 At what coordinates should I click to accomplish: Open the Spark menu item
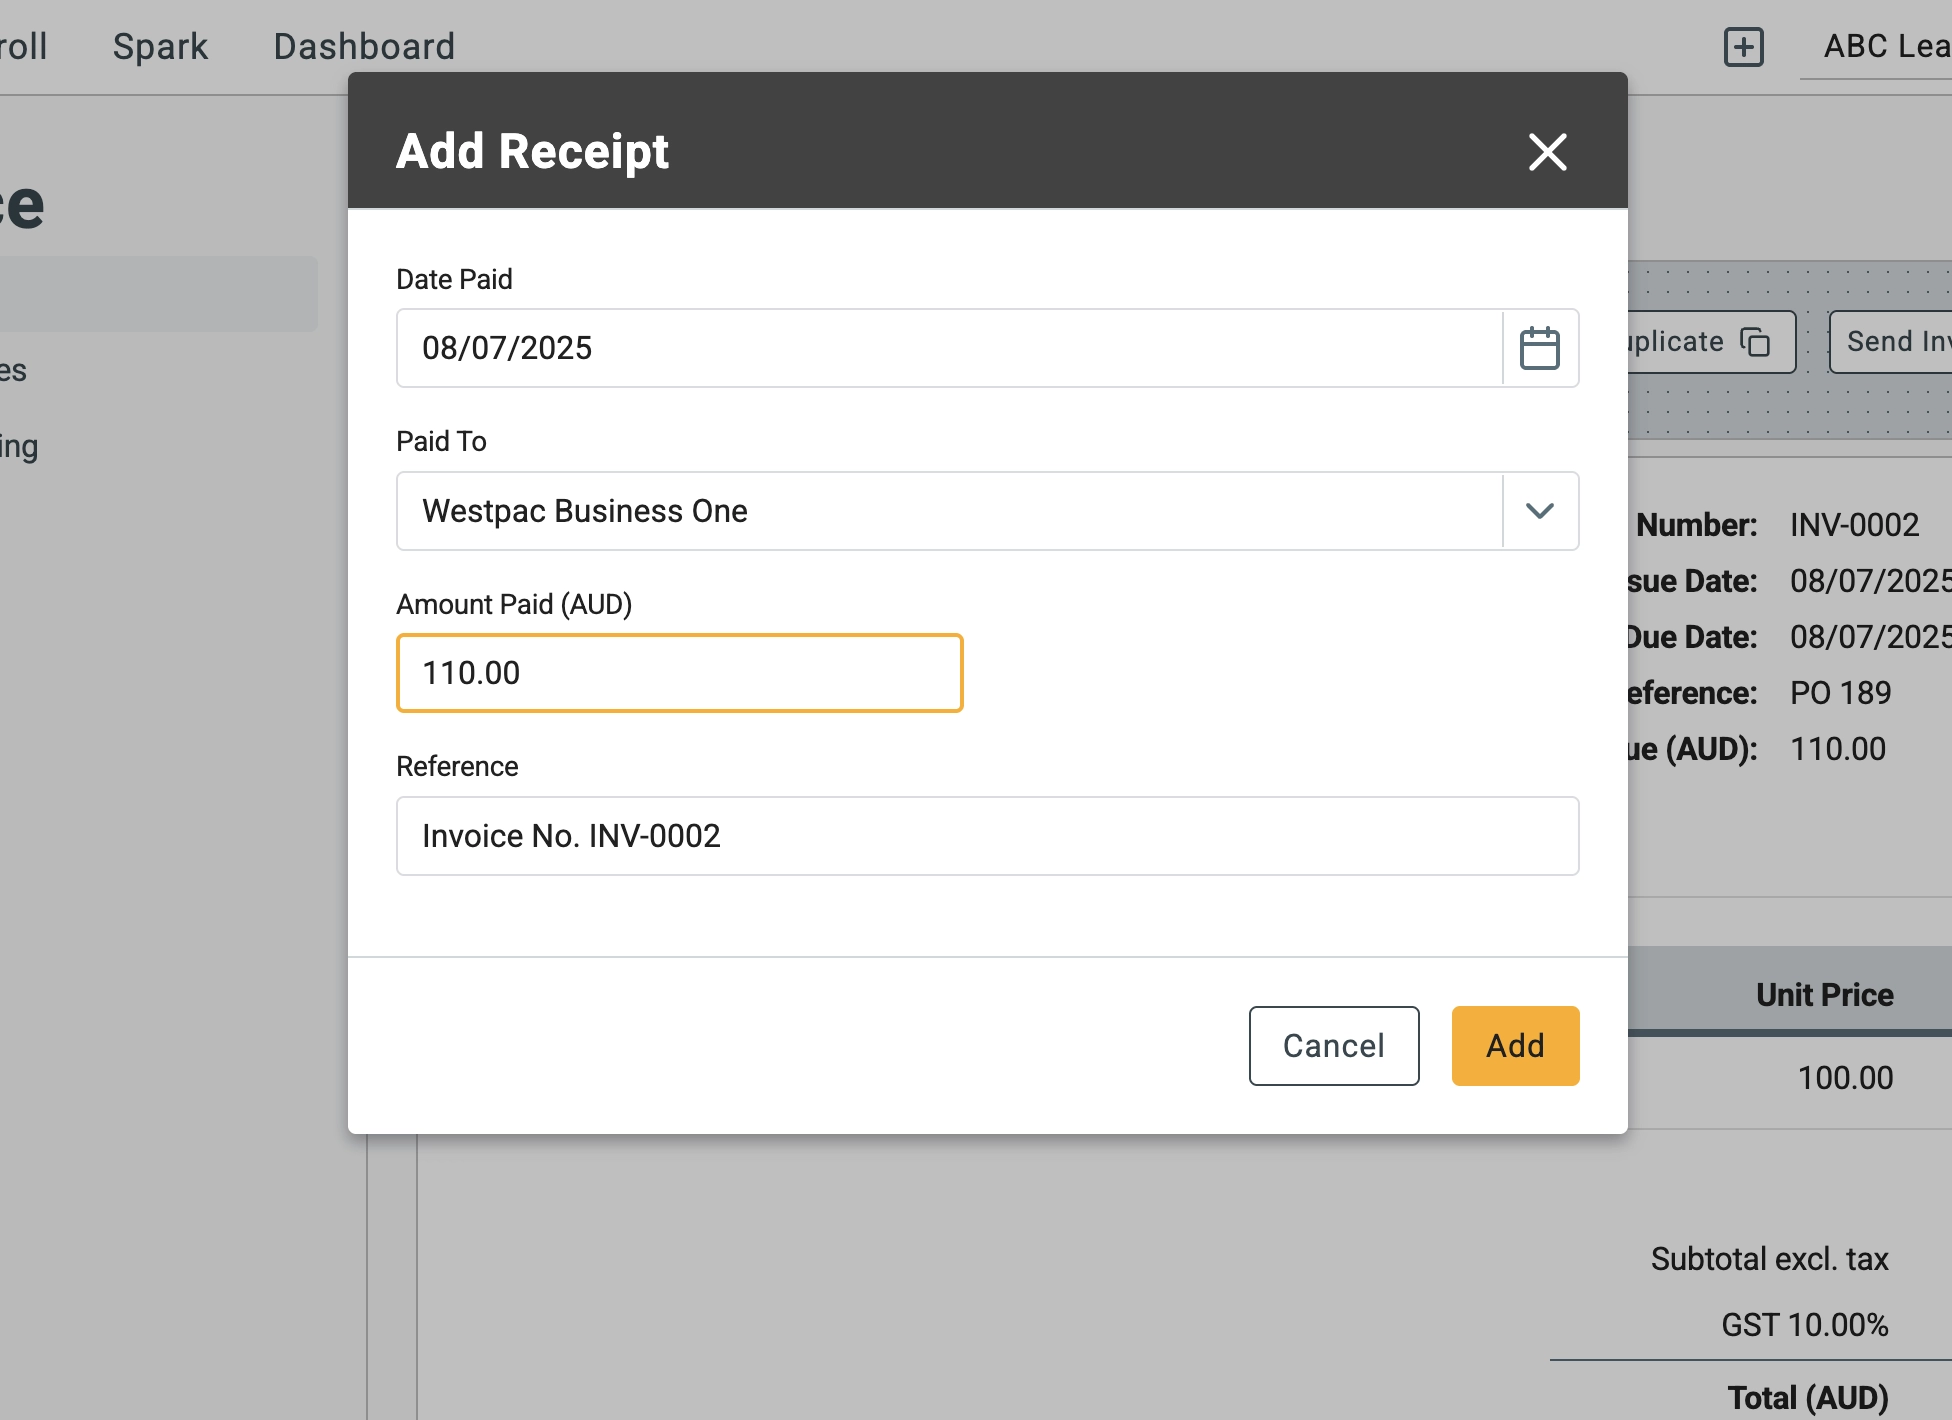[x=160, y=47]
